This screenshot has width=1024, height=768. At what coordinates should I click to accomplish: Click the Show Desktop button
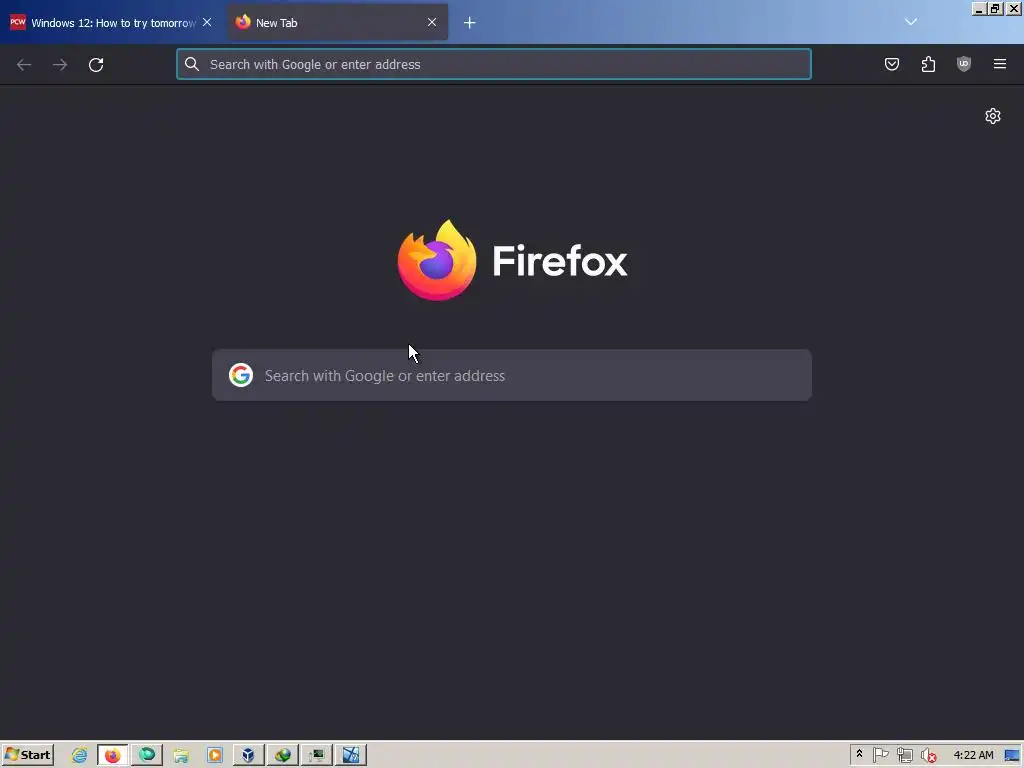1012,756
